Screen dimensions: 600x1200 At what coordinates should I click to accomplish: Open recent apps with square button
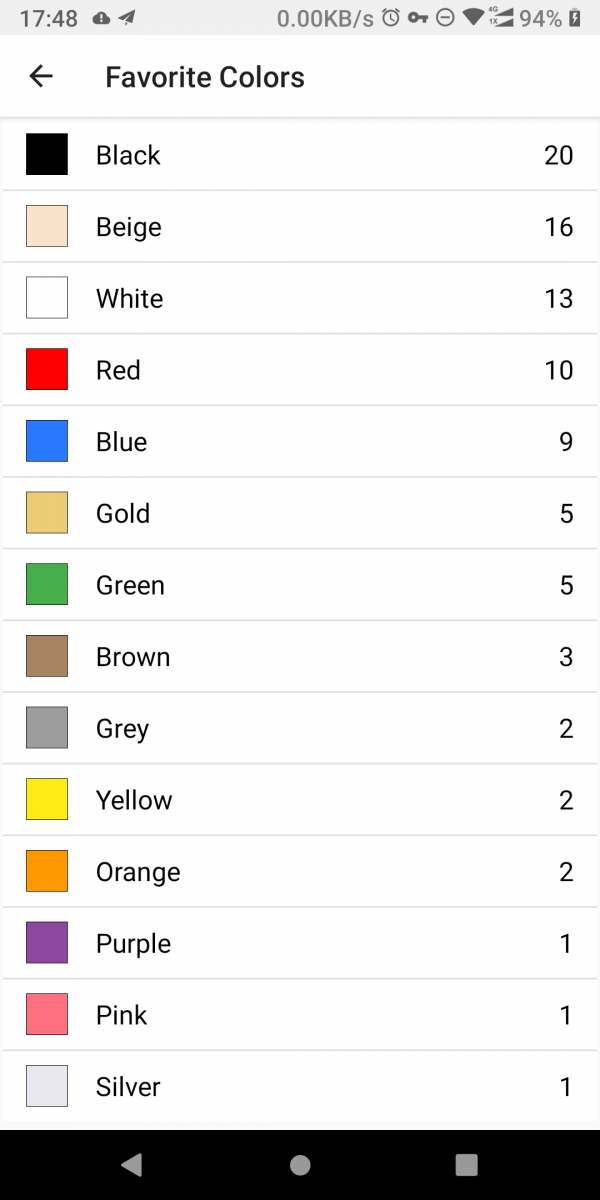click(x=466, y=1164)
